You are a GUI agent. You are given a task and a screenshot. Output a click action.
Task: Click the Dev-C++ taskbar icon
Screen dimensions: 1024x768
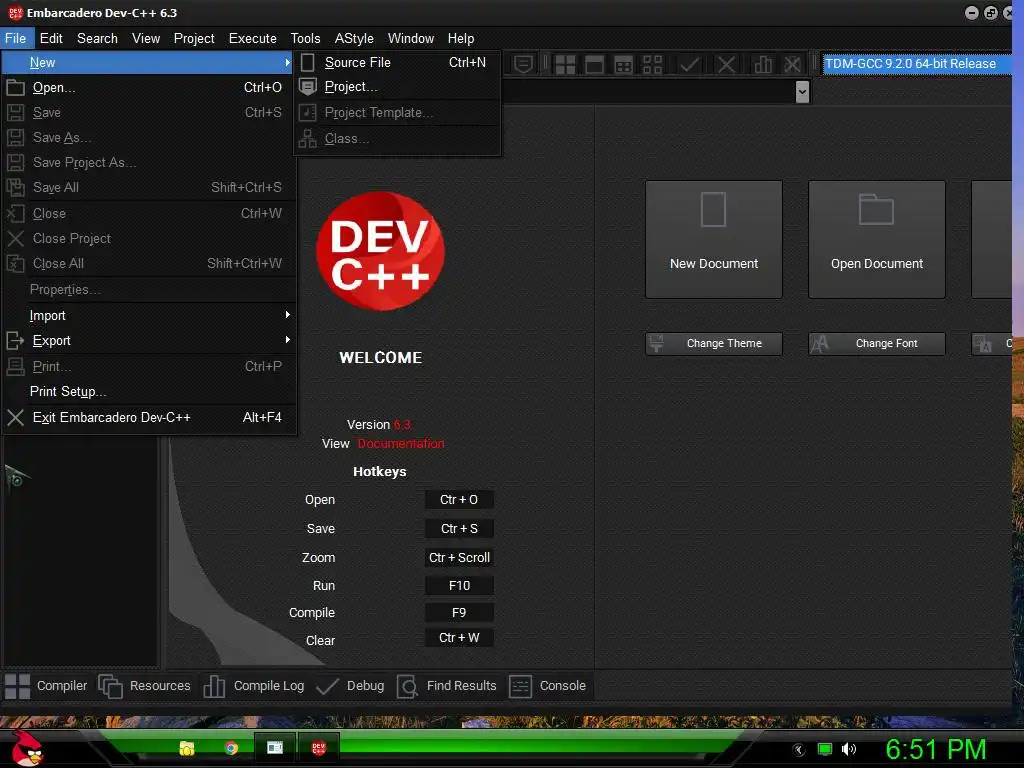[x=319, y=748]
